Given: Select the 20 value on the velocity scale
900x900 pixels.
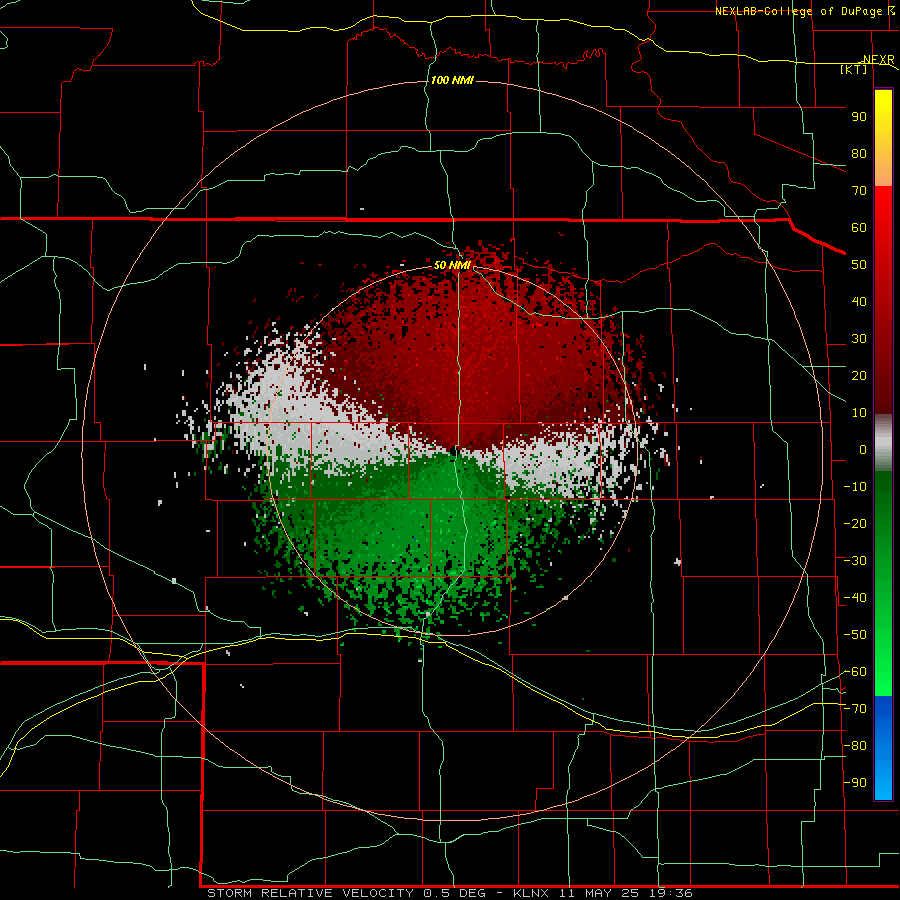Looking at the screenshot, I should pyautogui.click(x=859, y=376).
